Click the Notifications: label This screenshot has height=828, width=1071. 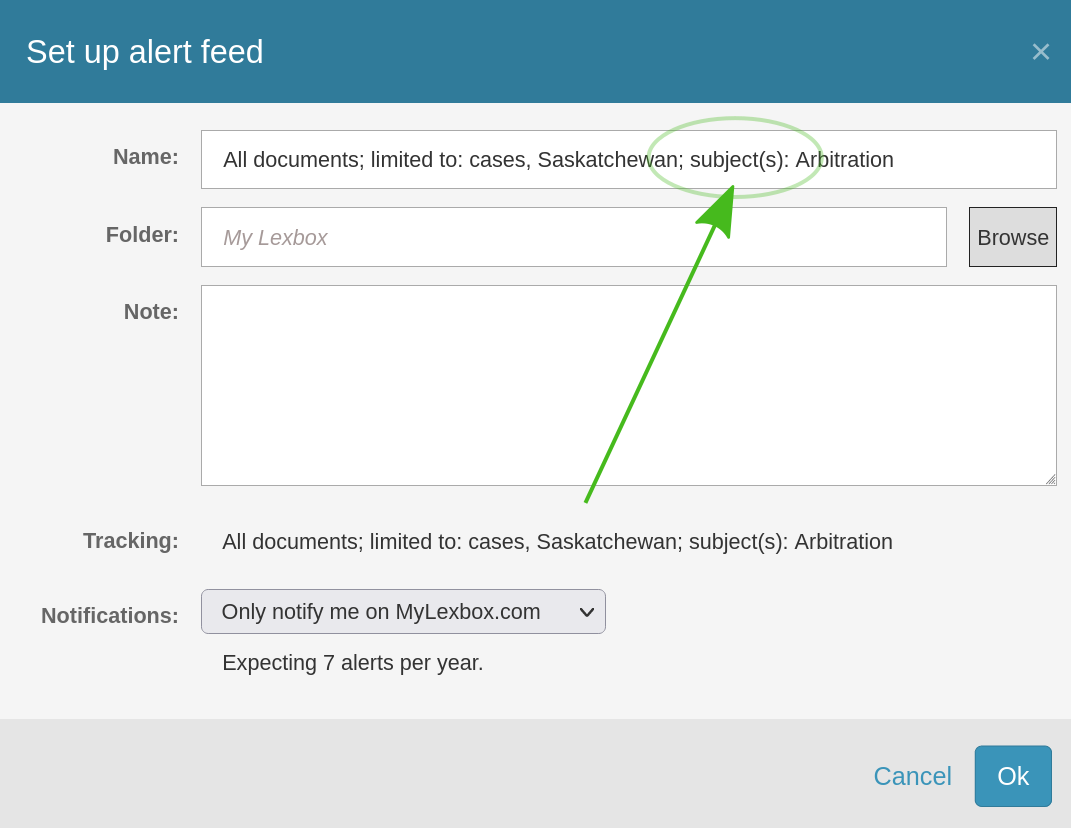(x=110, y=616)
